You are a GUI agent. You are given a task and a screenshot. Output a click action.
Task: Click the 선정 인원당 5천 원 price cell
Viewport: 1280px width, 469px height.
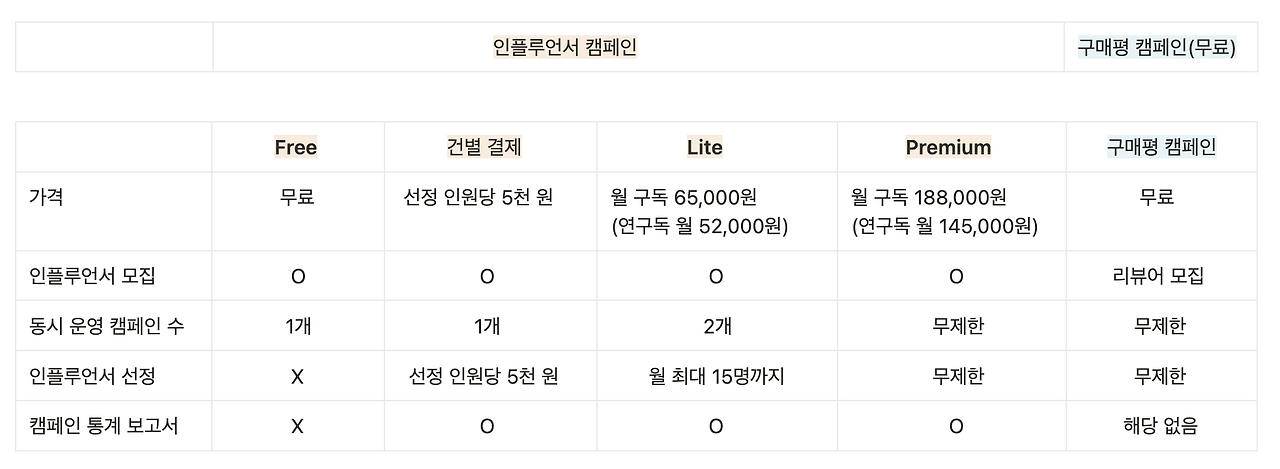click(490, 211)
